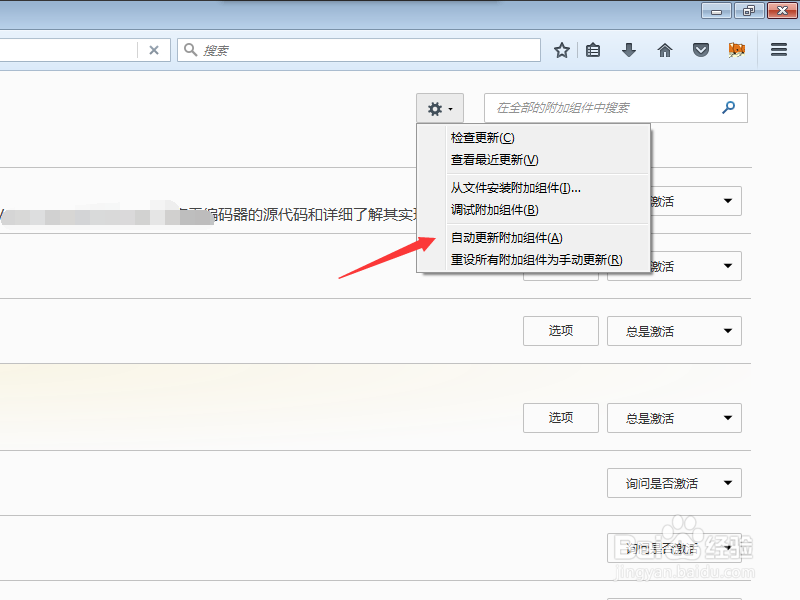Click the gear tools icon above the menu

pos(434,107)
